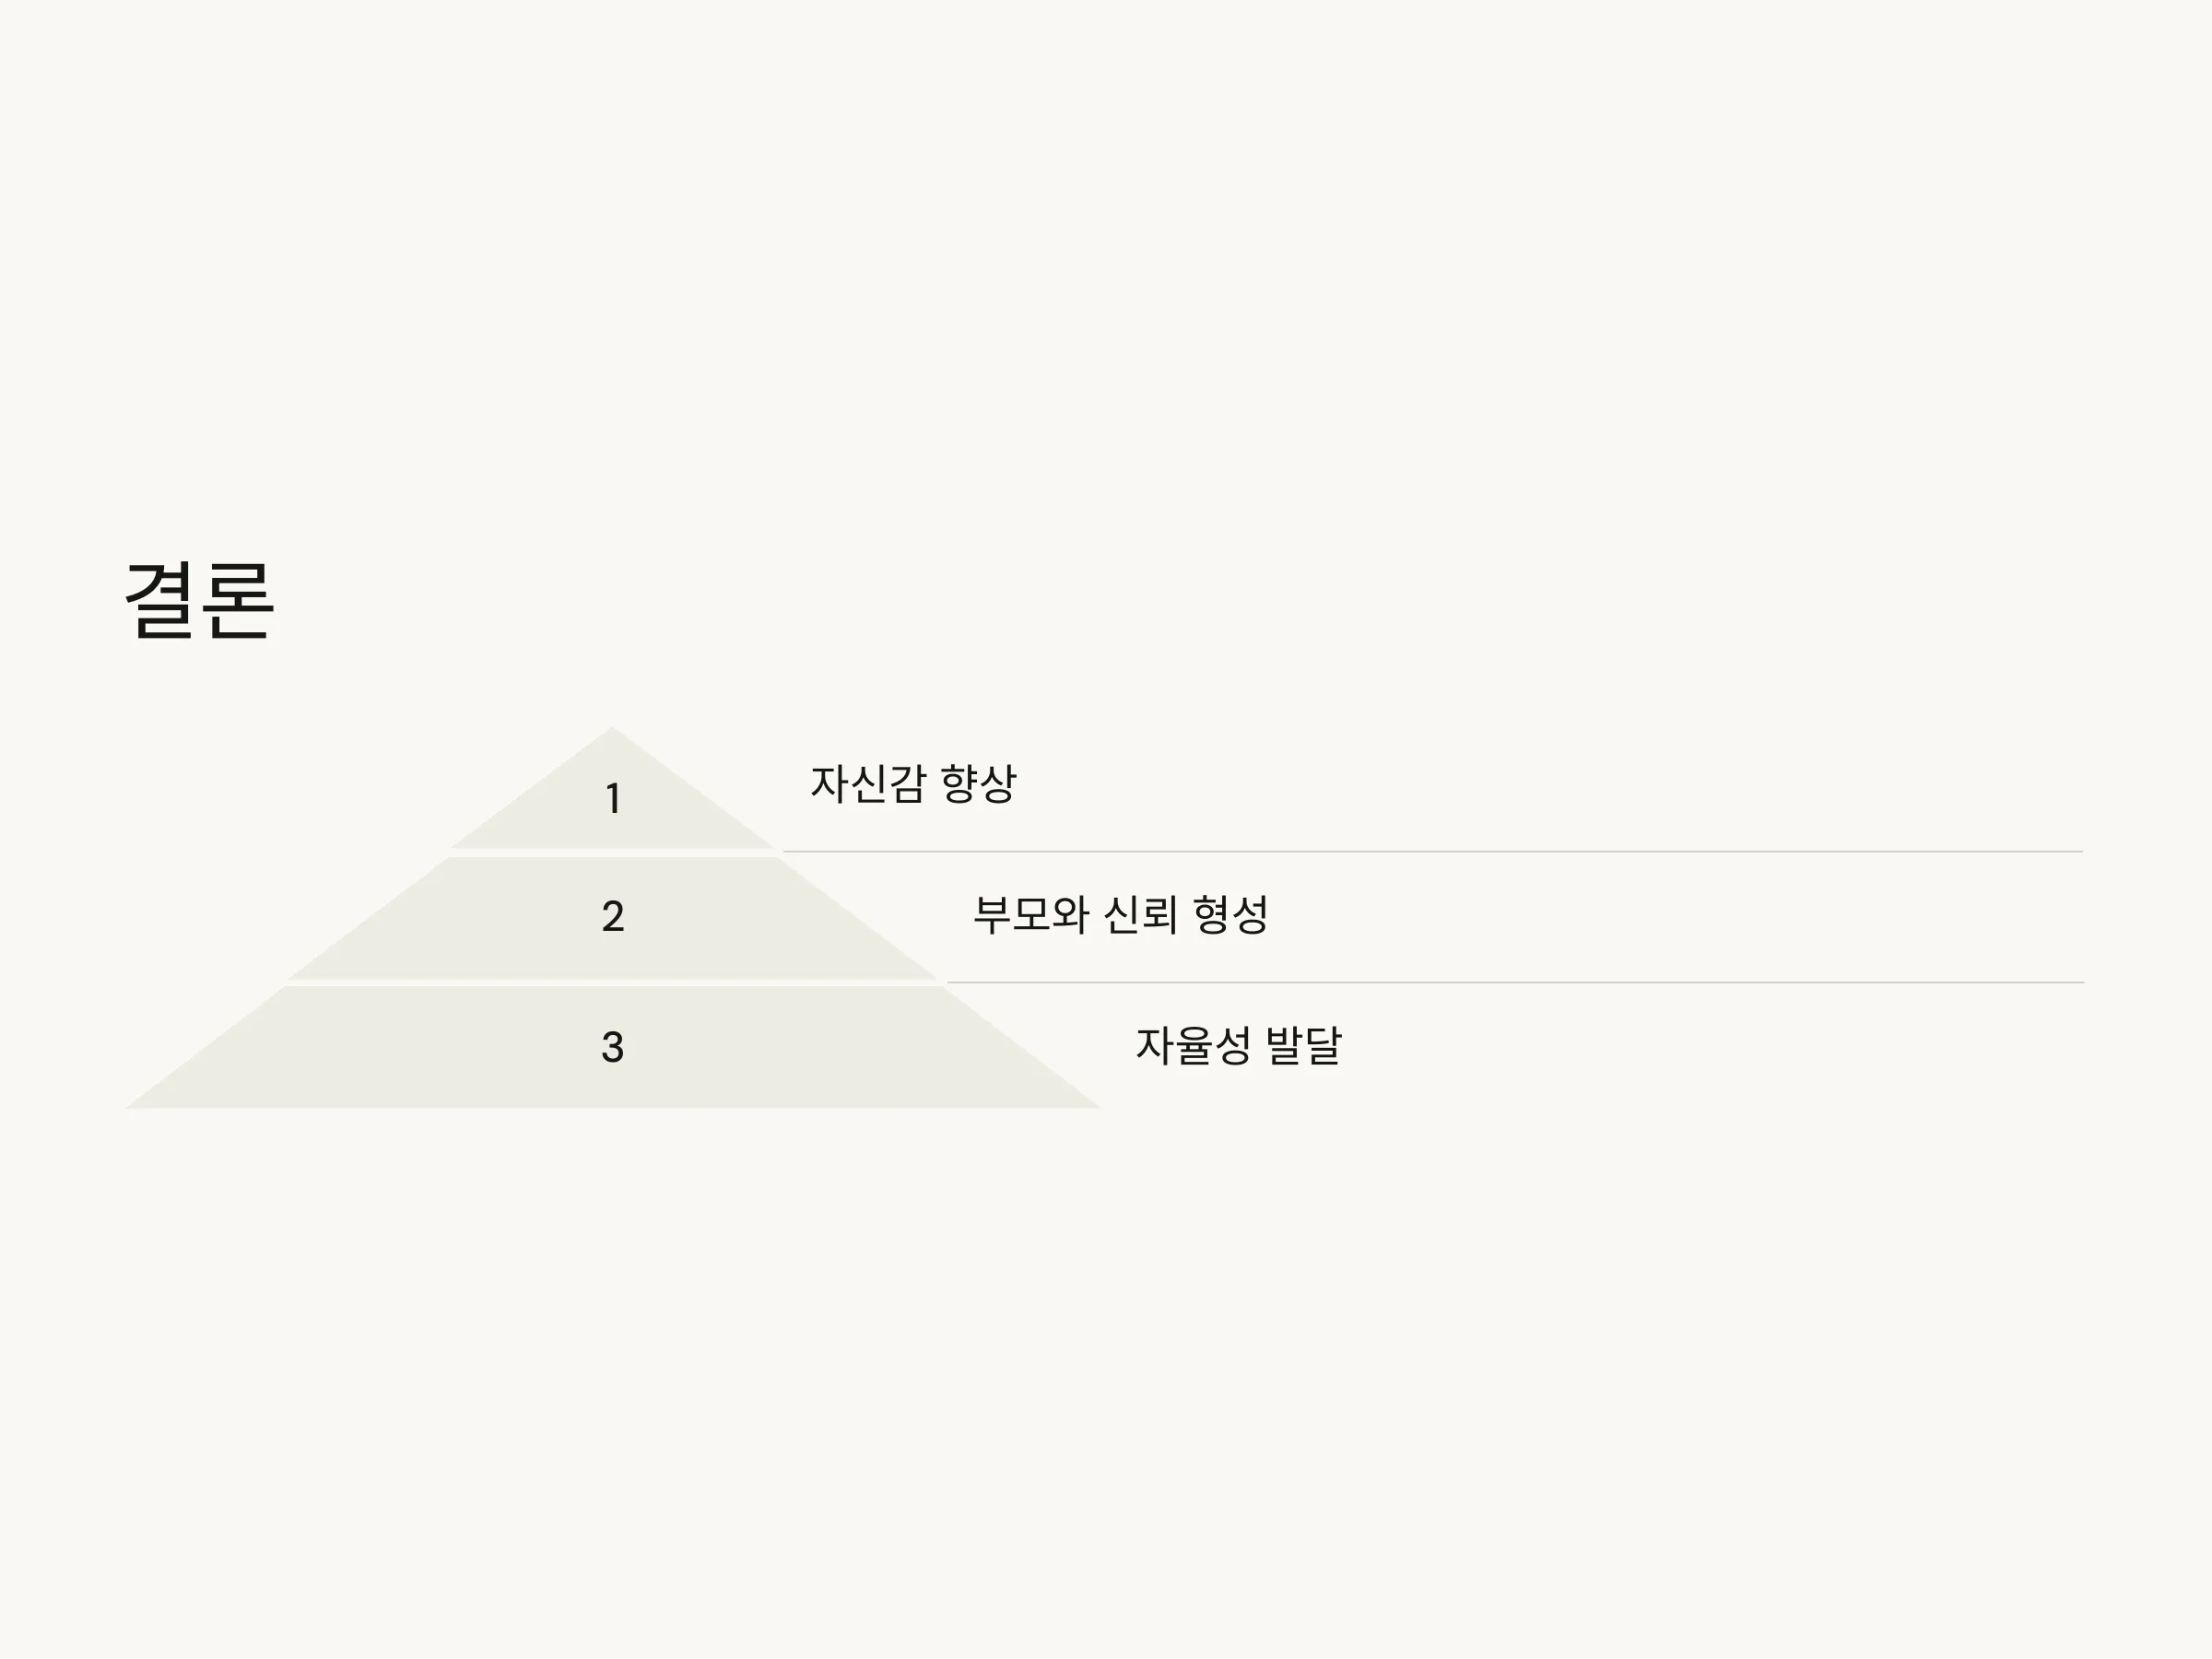Screen dimensions: 2212x1659
Task: Click the word 향상 in first label
Action: point(979,783)
